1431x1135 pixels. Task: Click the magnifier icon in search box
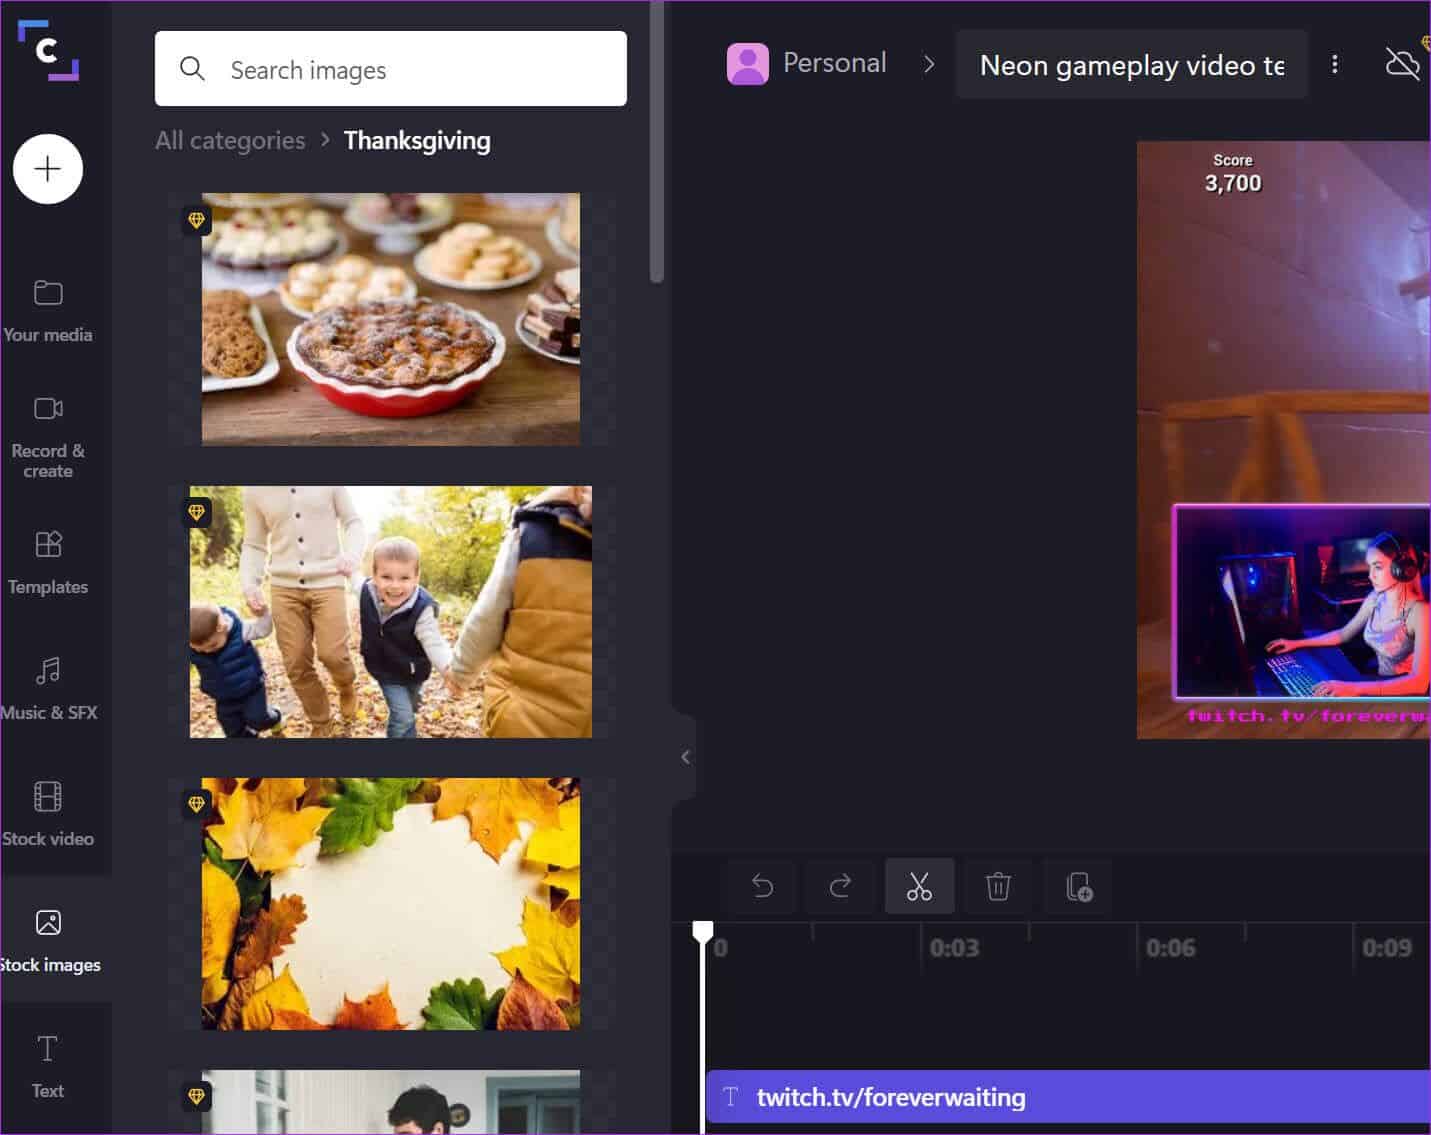coord(192,69)
